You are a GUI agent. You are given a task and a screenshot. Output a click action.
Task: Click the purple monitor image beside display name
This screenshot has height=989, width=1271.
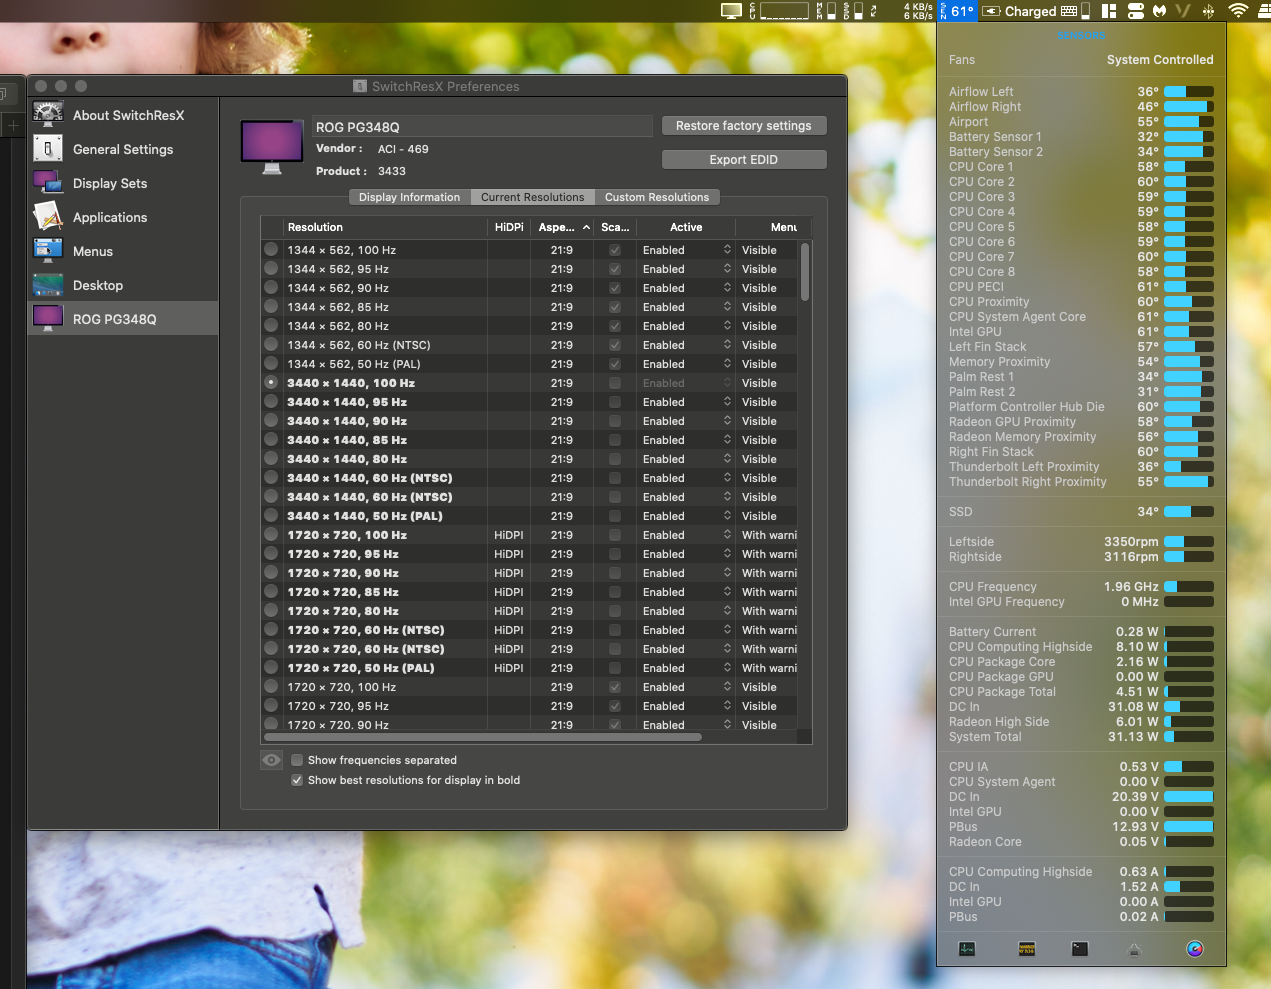coord(272,147)
